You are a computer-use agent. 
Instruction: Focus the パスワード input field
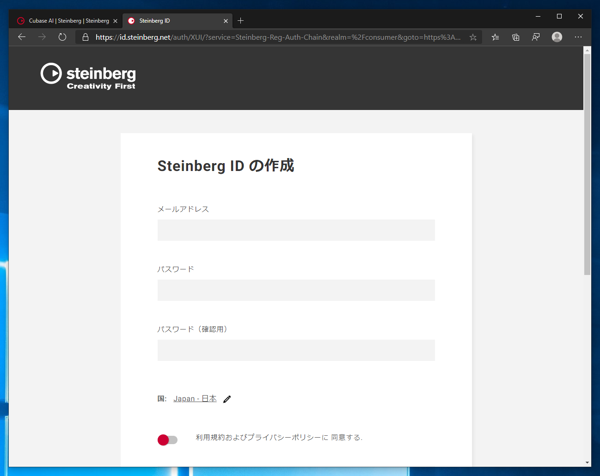pos(296,290)
